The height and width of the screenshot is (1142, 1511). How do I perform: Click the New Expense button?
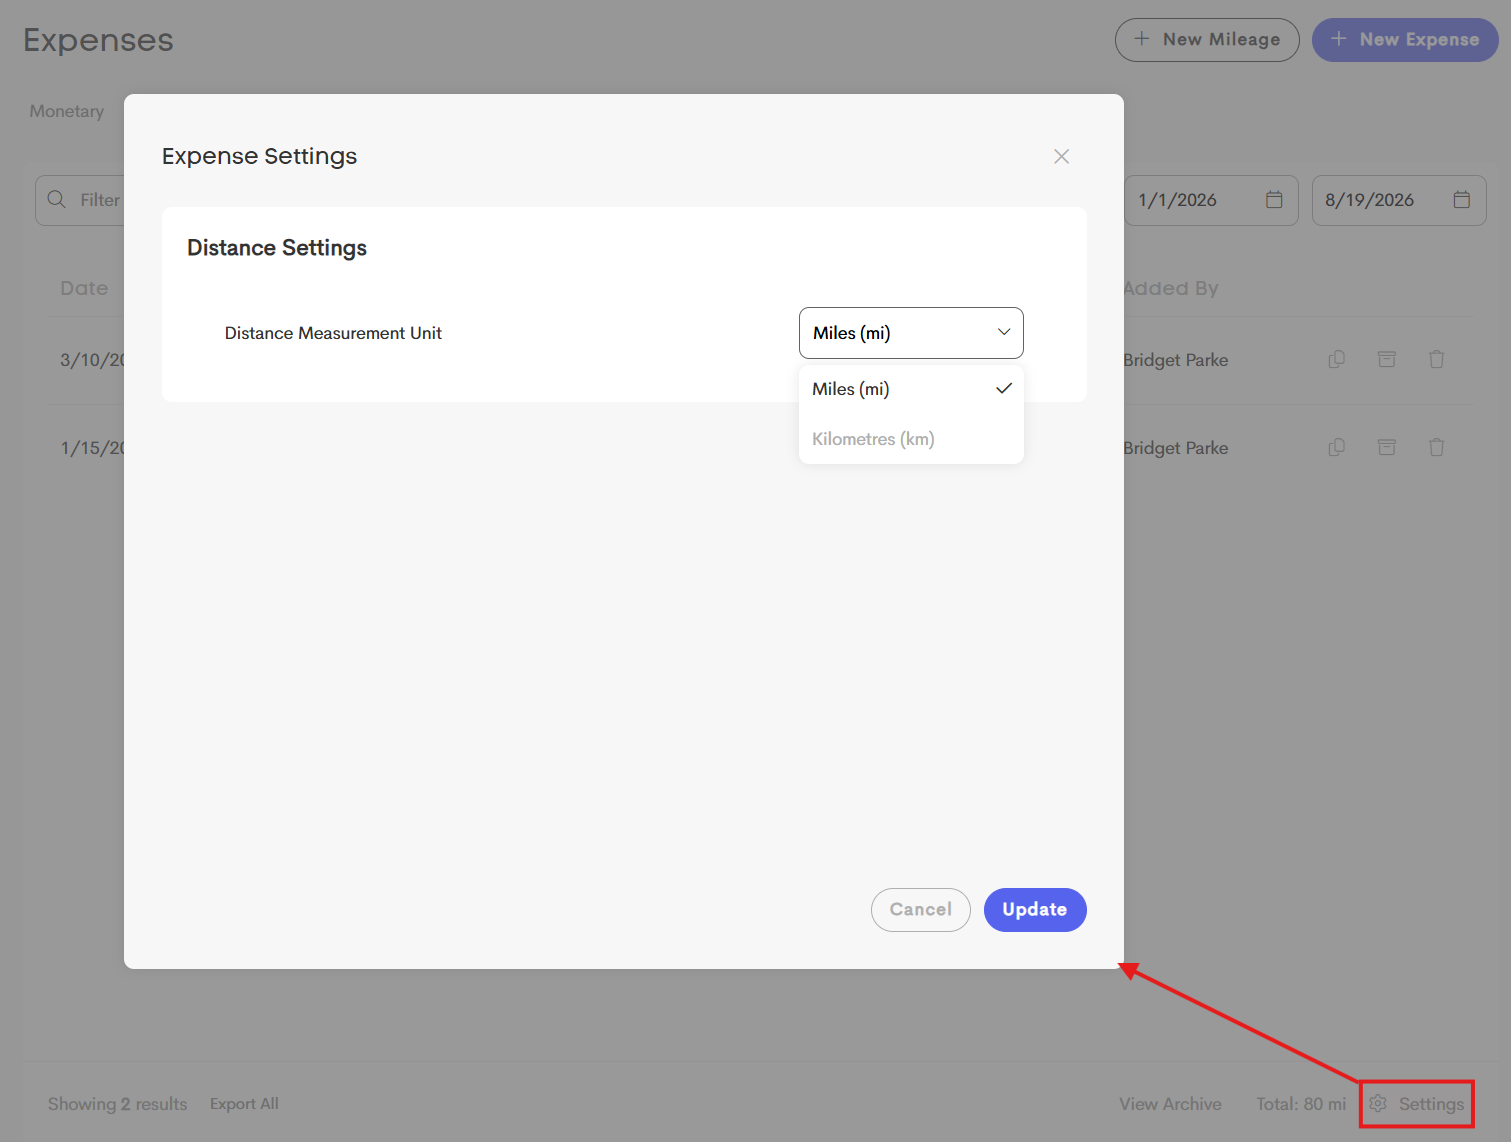[x=1405, y=40]
